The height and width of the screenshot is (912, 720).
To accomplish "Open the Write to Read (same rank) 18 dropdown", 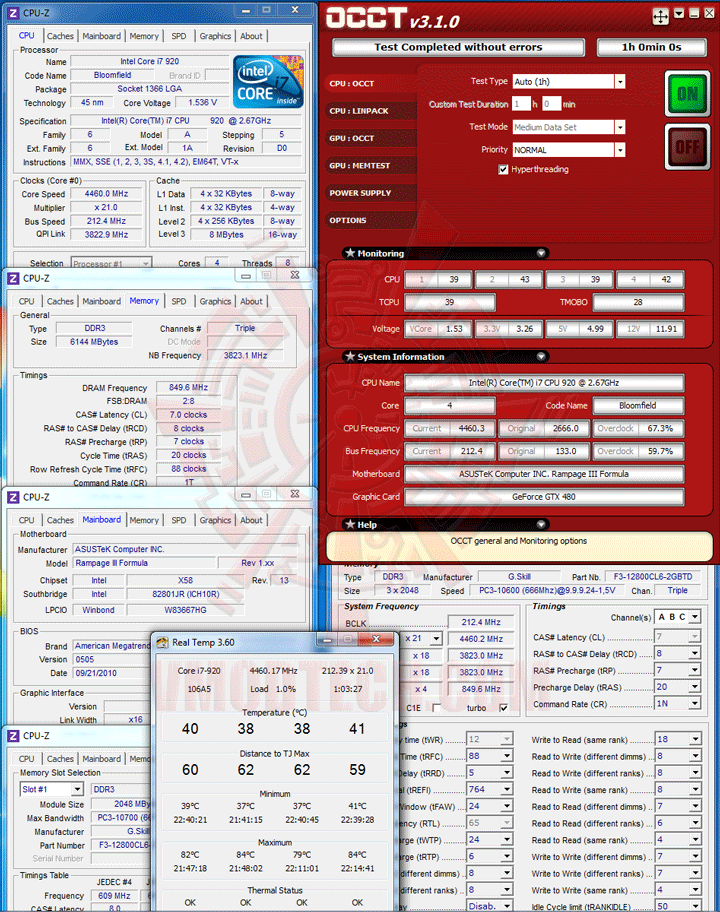I will tap(695, 739).
